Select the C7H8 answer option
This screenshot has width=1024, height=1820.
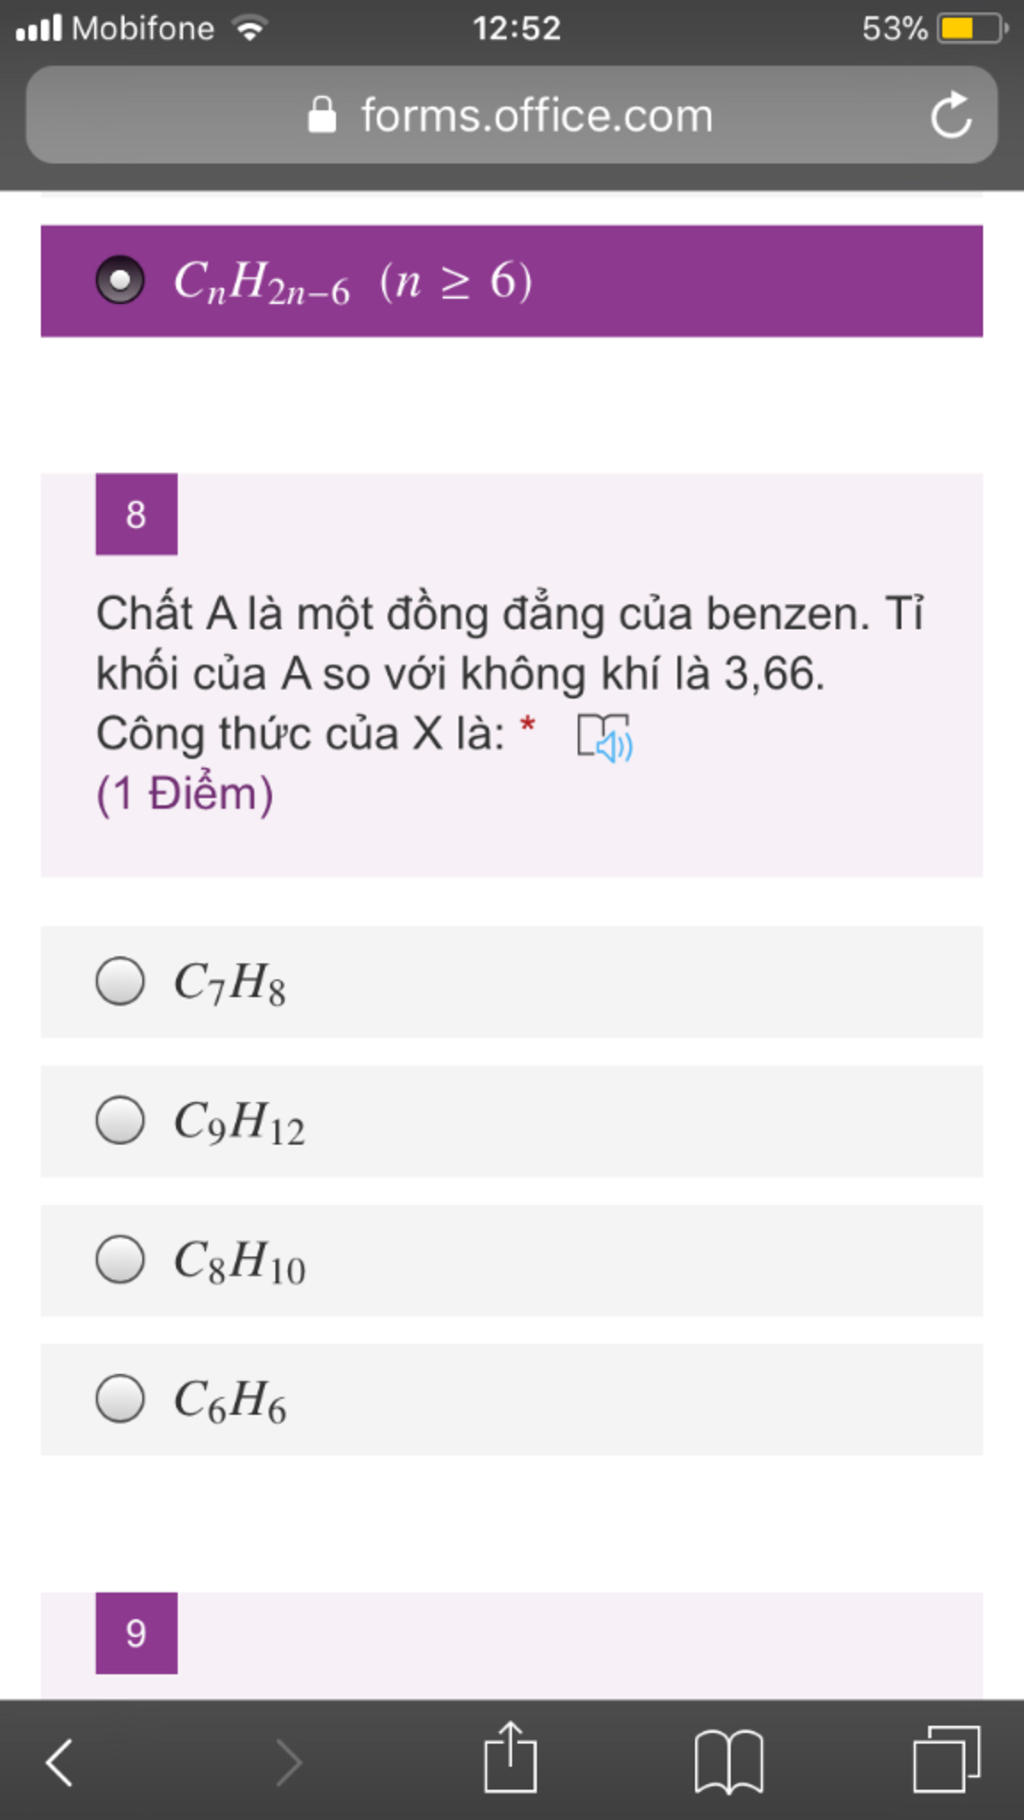click(x=512, y=982)
